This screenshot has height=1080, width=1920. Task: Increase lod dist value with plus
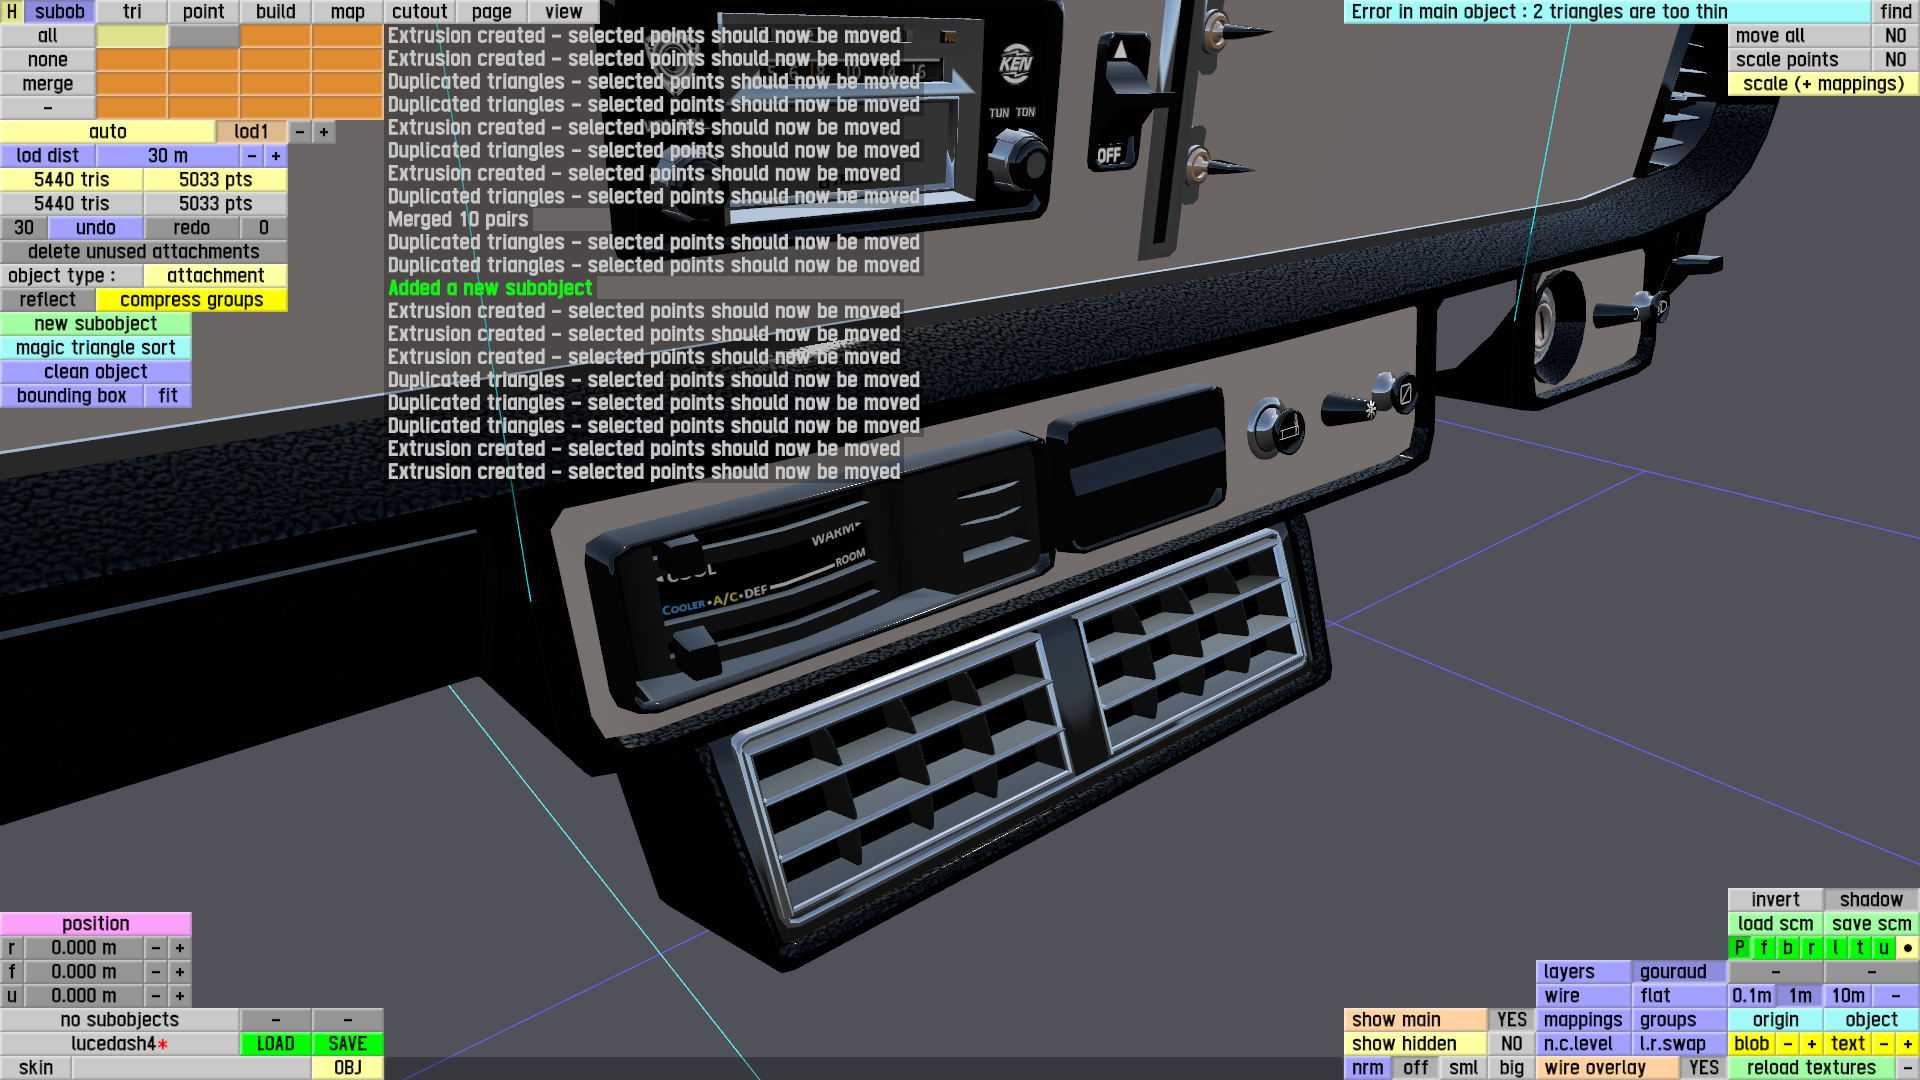point(276,156)
